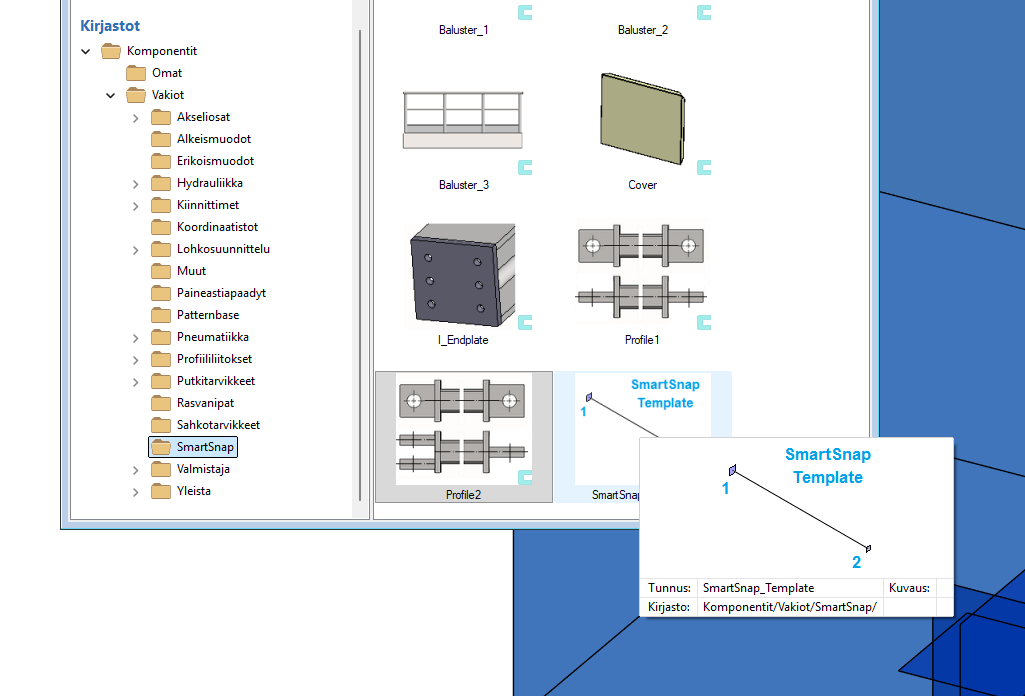Click the SmartSnap folder icon
The height and width of the screenshot is (696, 1025).
point(161,447)
